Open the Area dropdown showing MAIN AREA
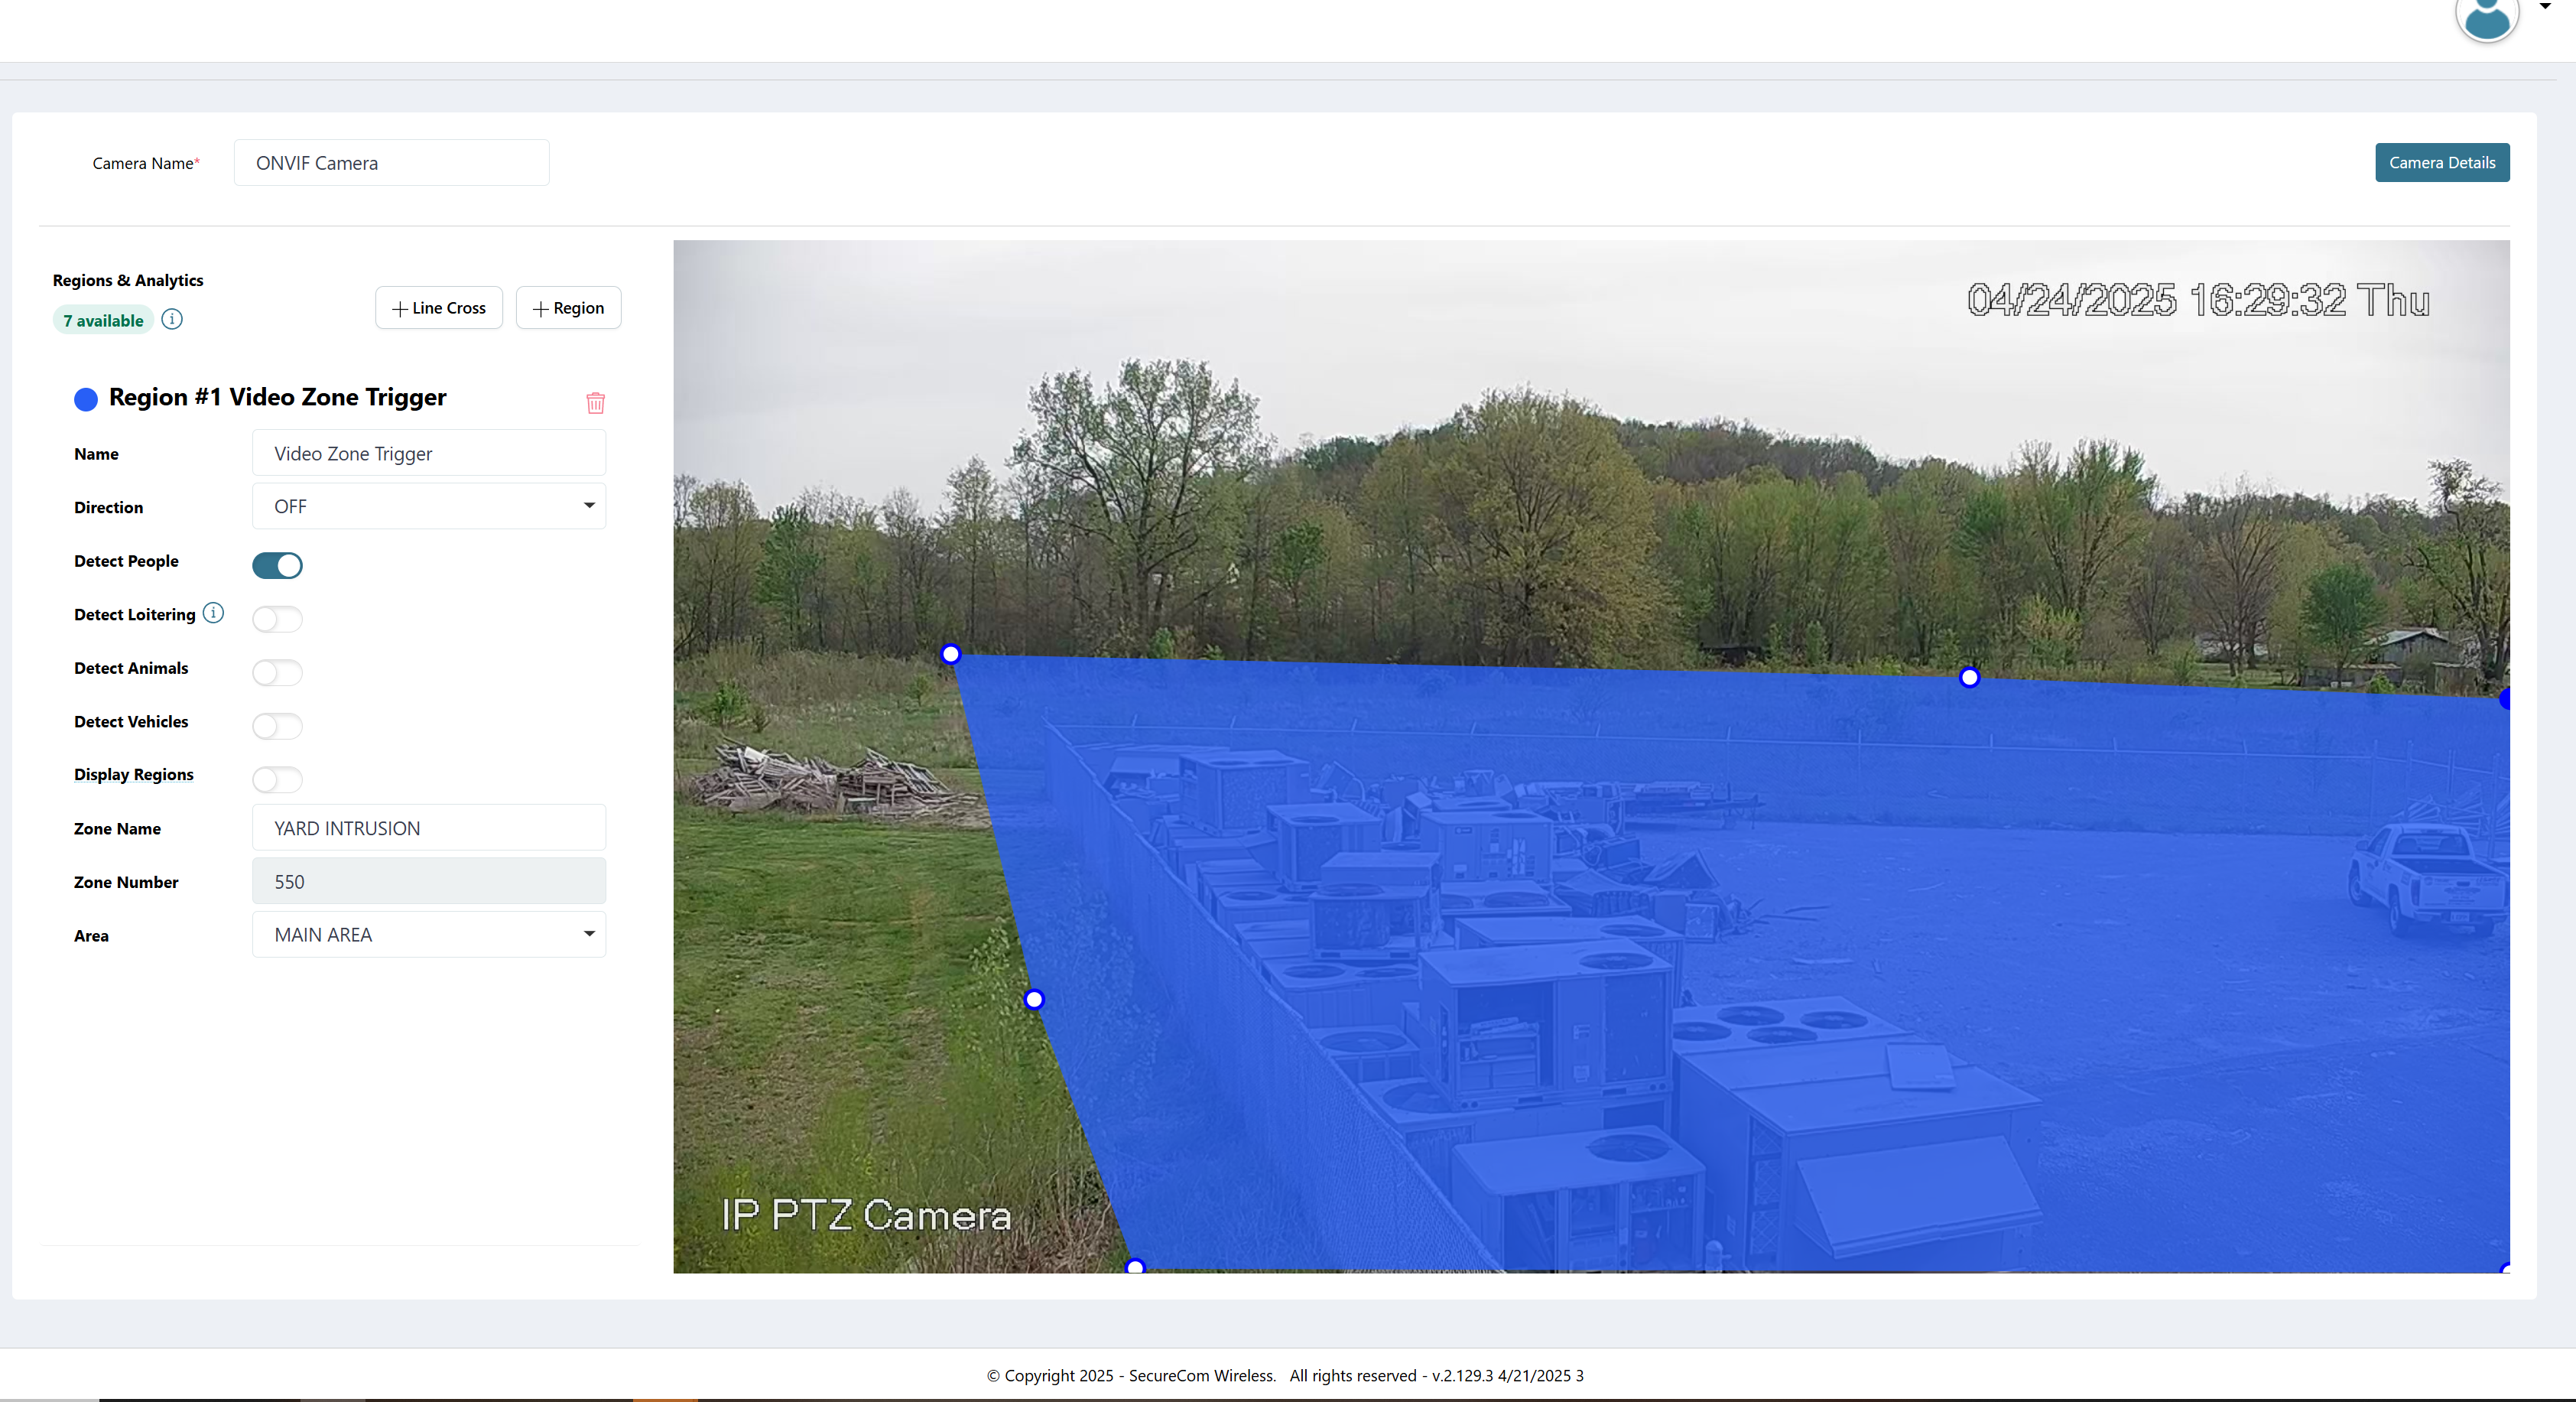Screen dimensions: 2576x1402 tap(429, 934)
